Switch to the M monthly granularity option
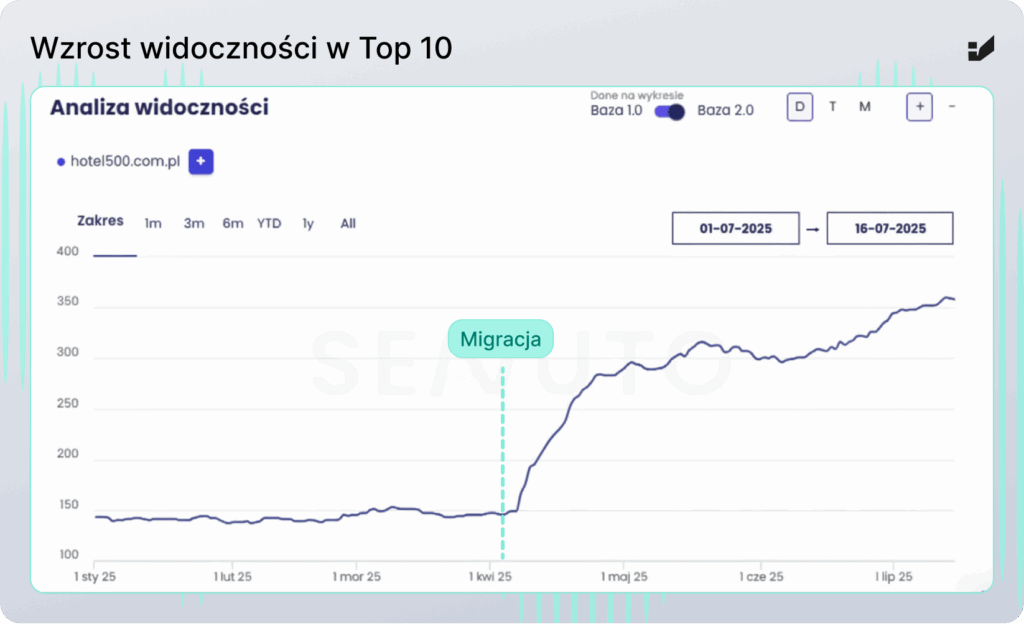 [x=865, y=107]
